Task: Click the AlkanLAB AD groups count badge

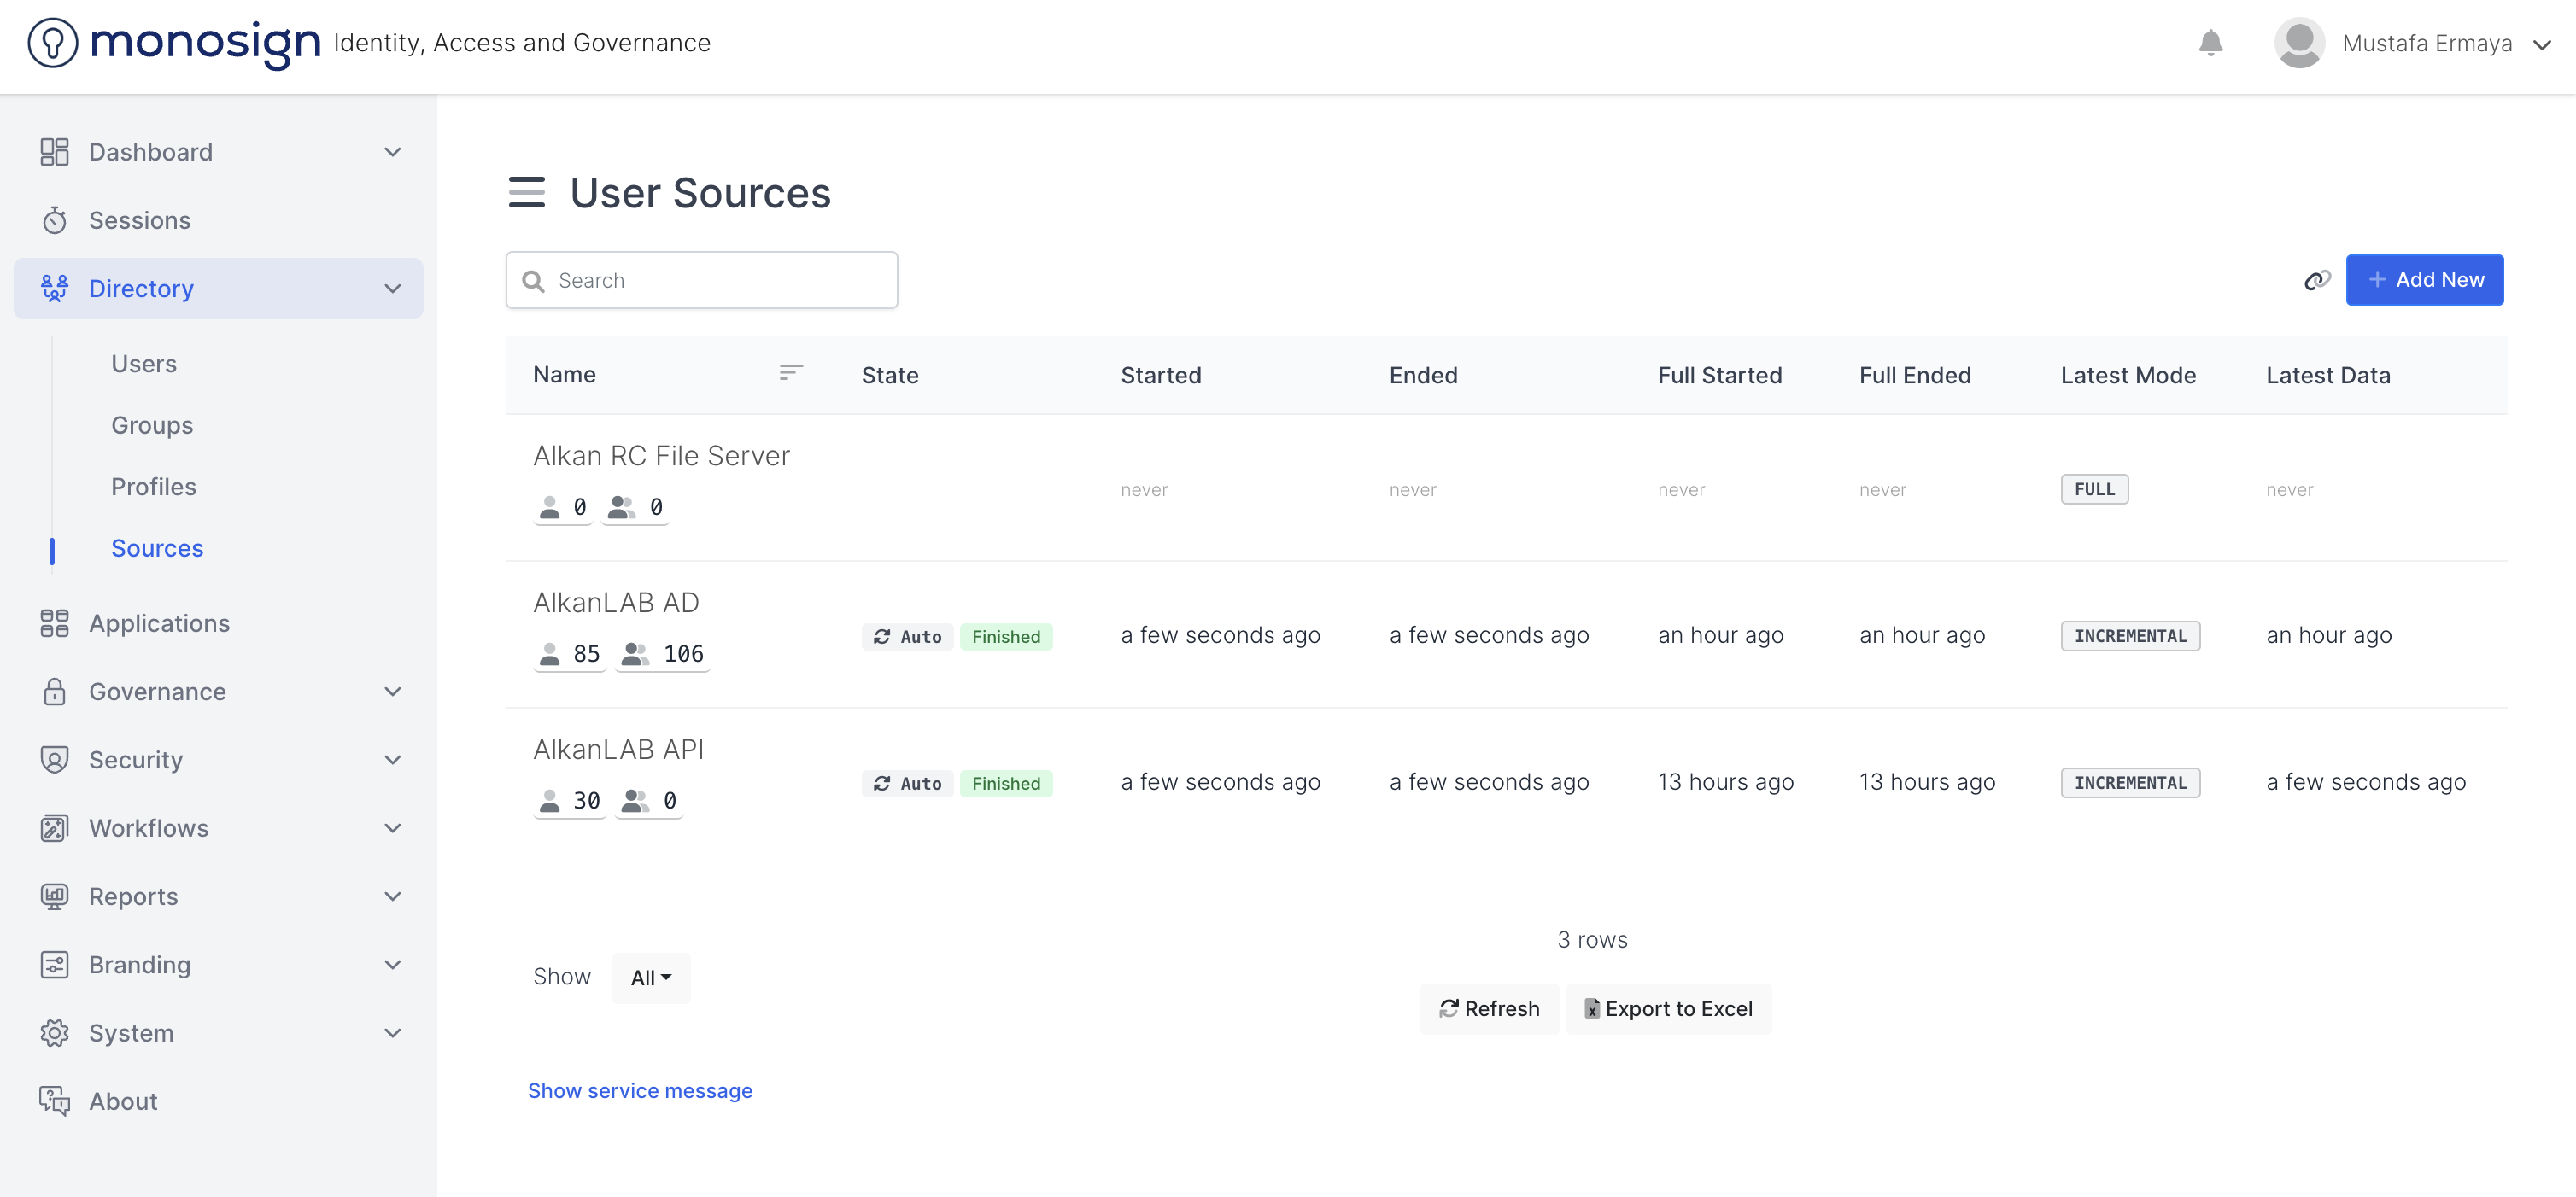Action: click(x=662, y=654)
